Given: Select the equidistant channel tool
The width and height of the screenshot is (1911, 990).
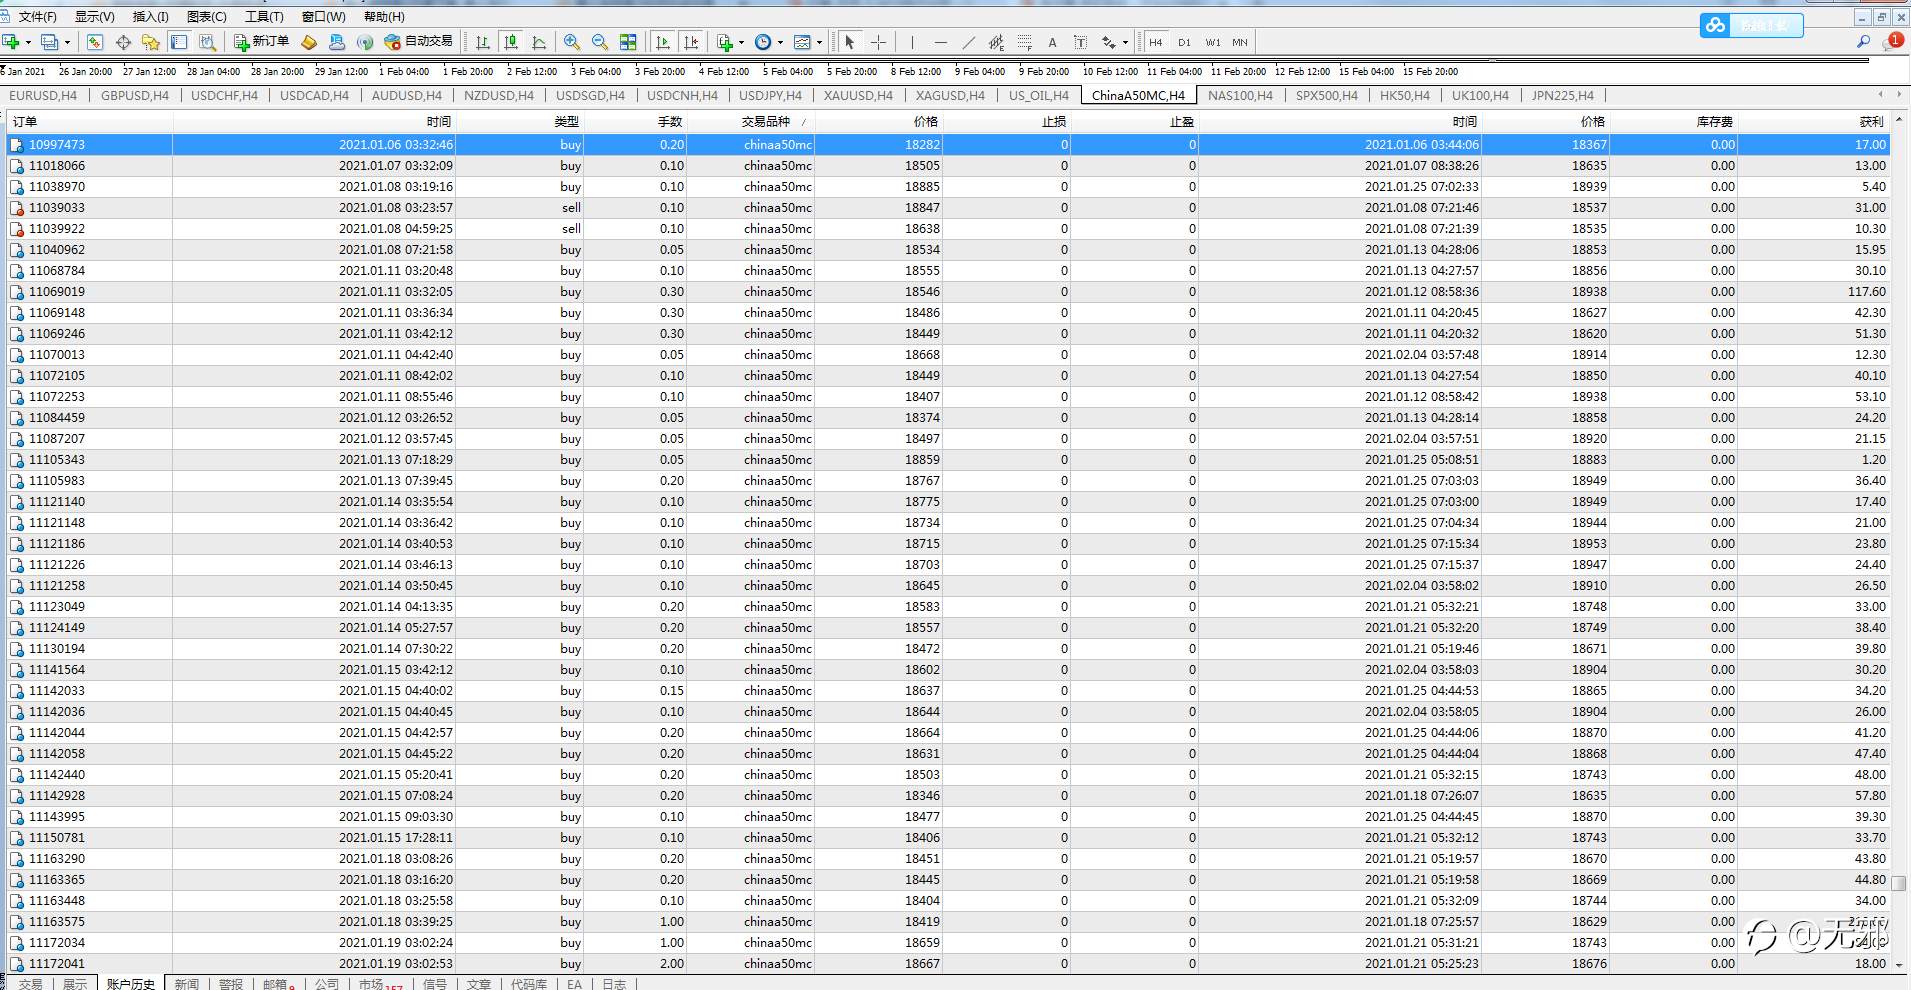Looking at the screenshot, I should [x=996, y=42].
